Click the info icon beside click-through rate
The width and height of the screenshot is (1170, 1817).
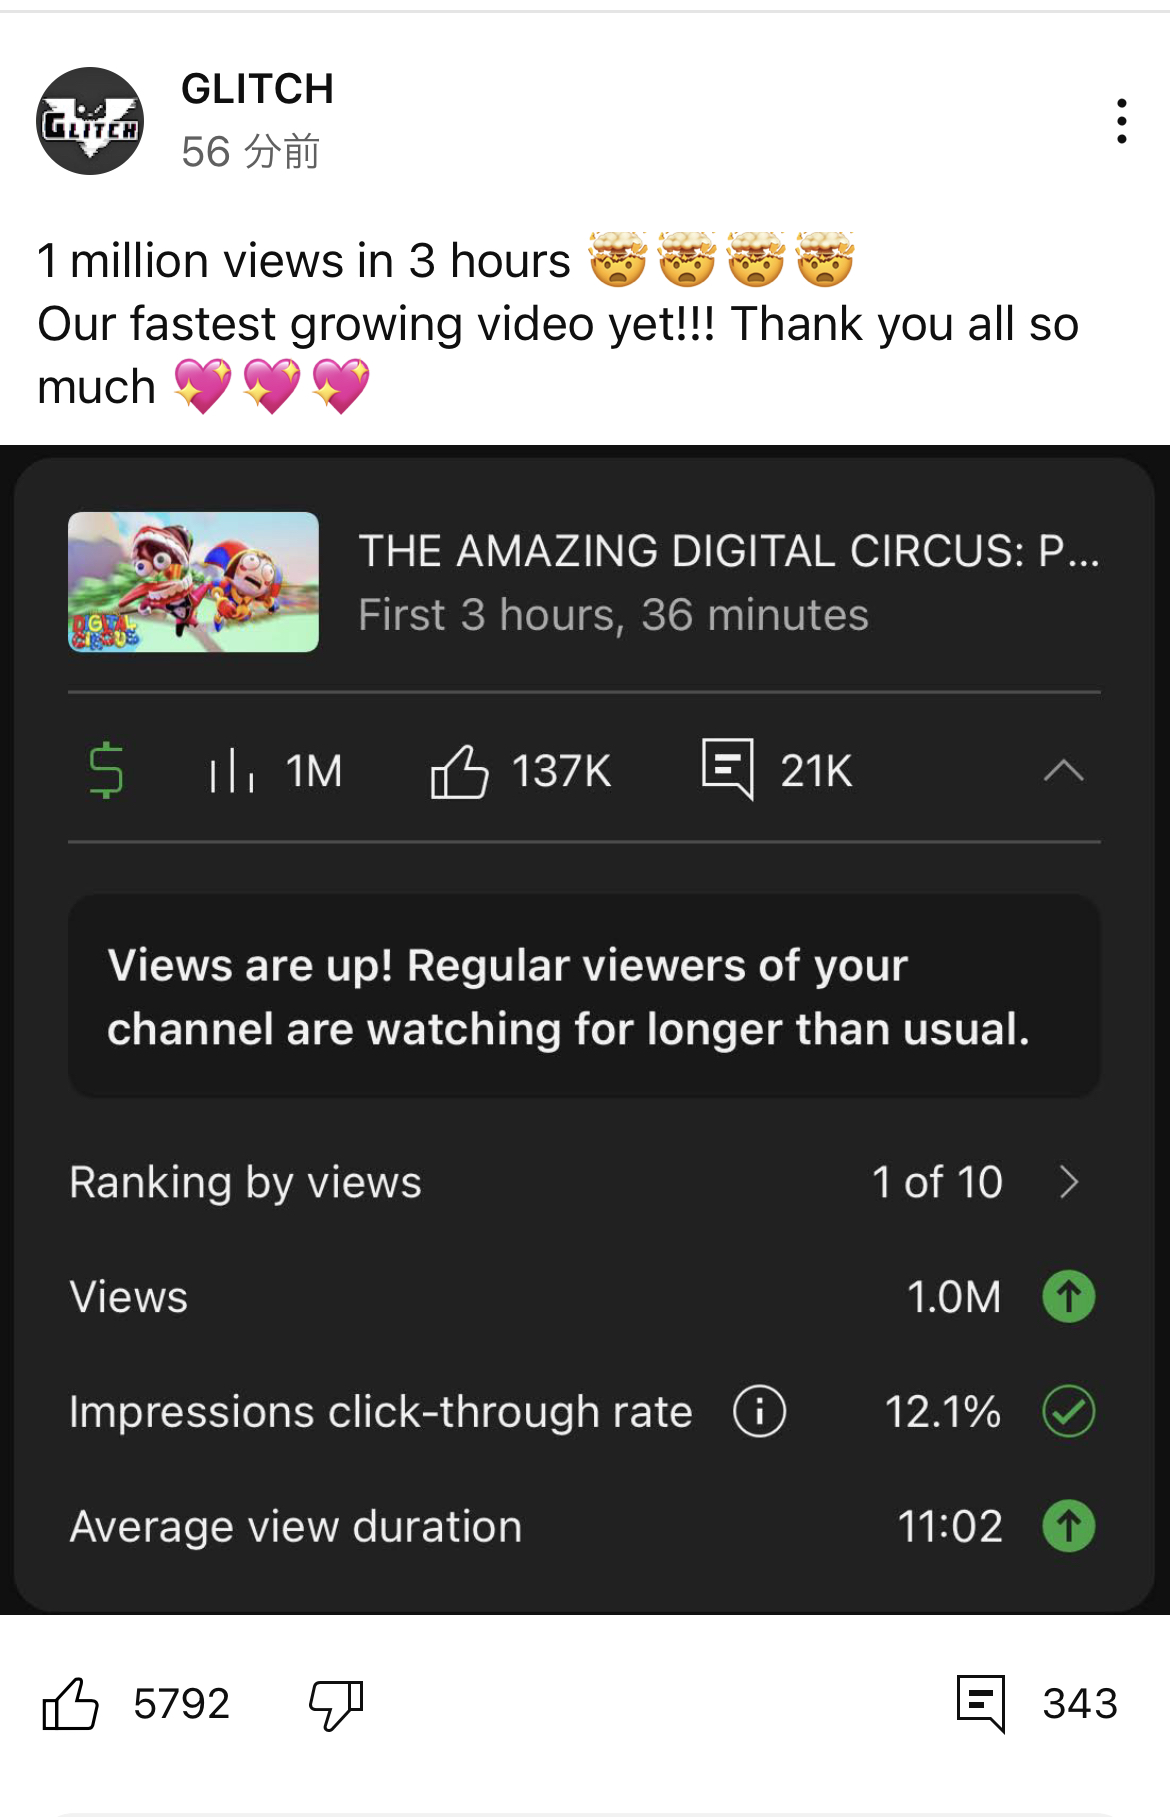[760, 1412]
